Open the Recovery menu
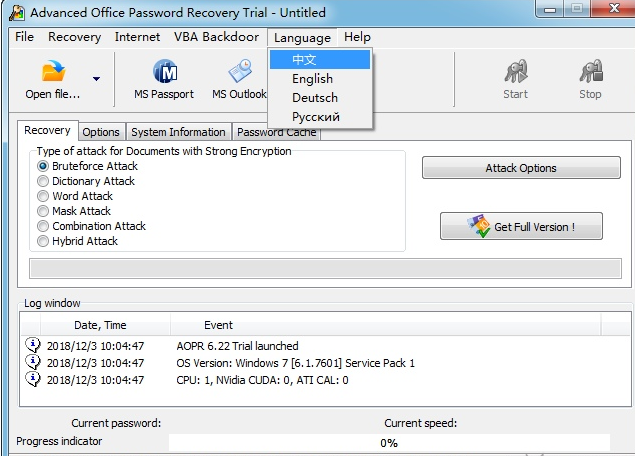The width and height of the screenshot is (635, 456). [x=75, y=37]
